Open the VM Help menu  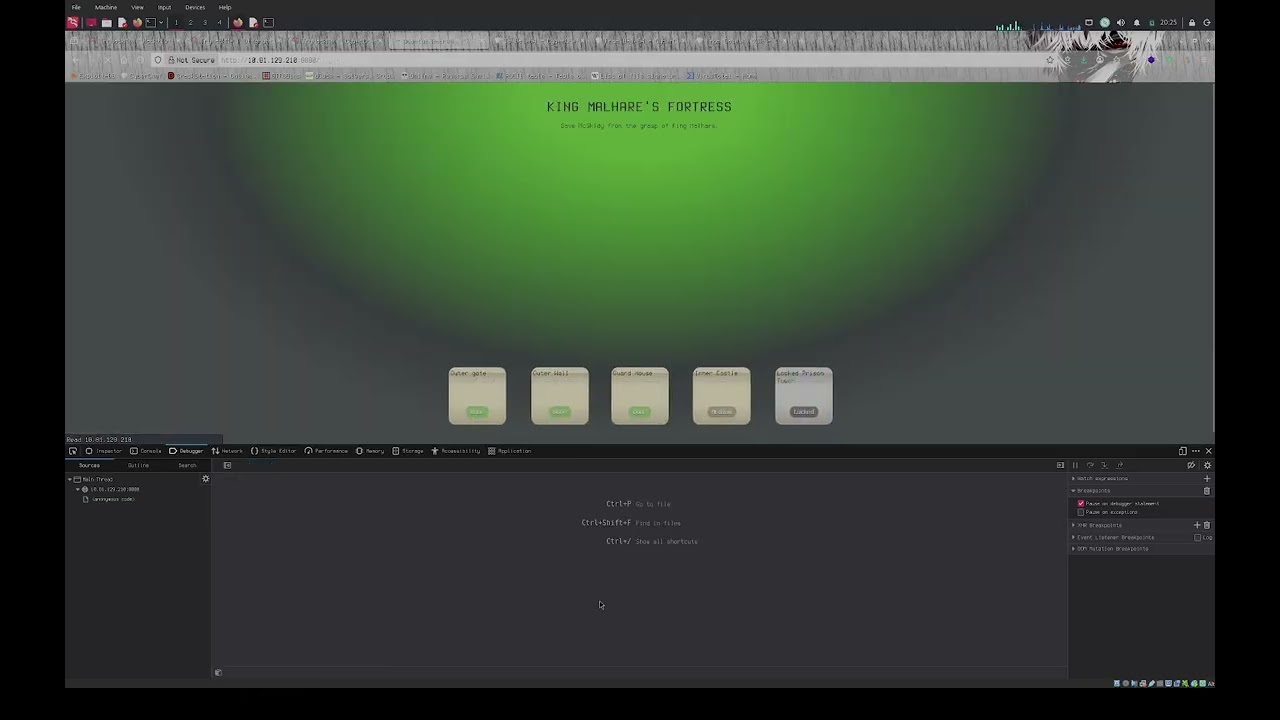(x=225, y=7)
